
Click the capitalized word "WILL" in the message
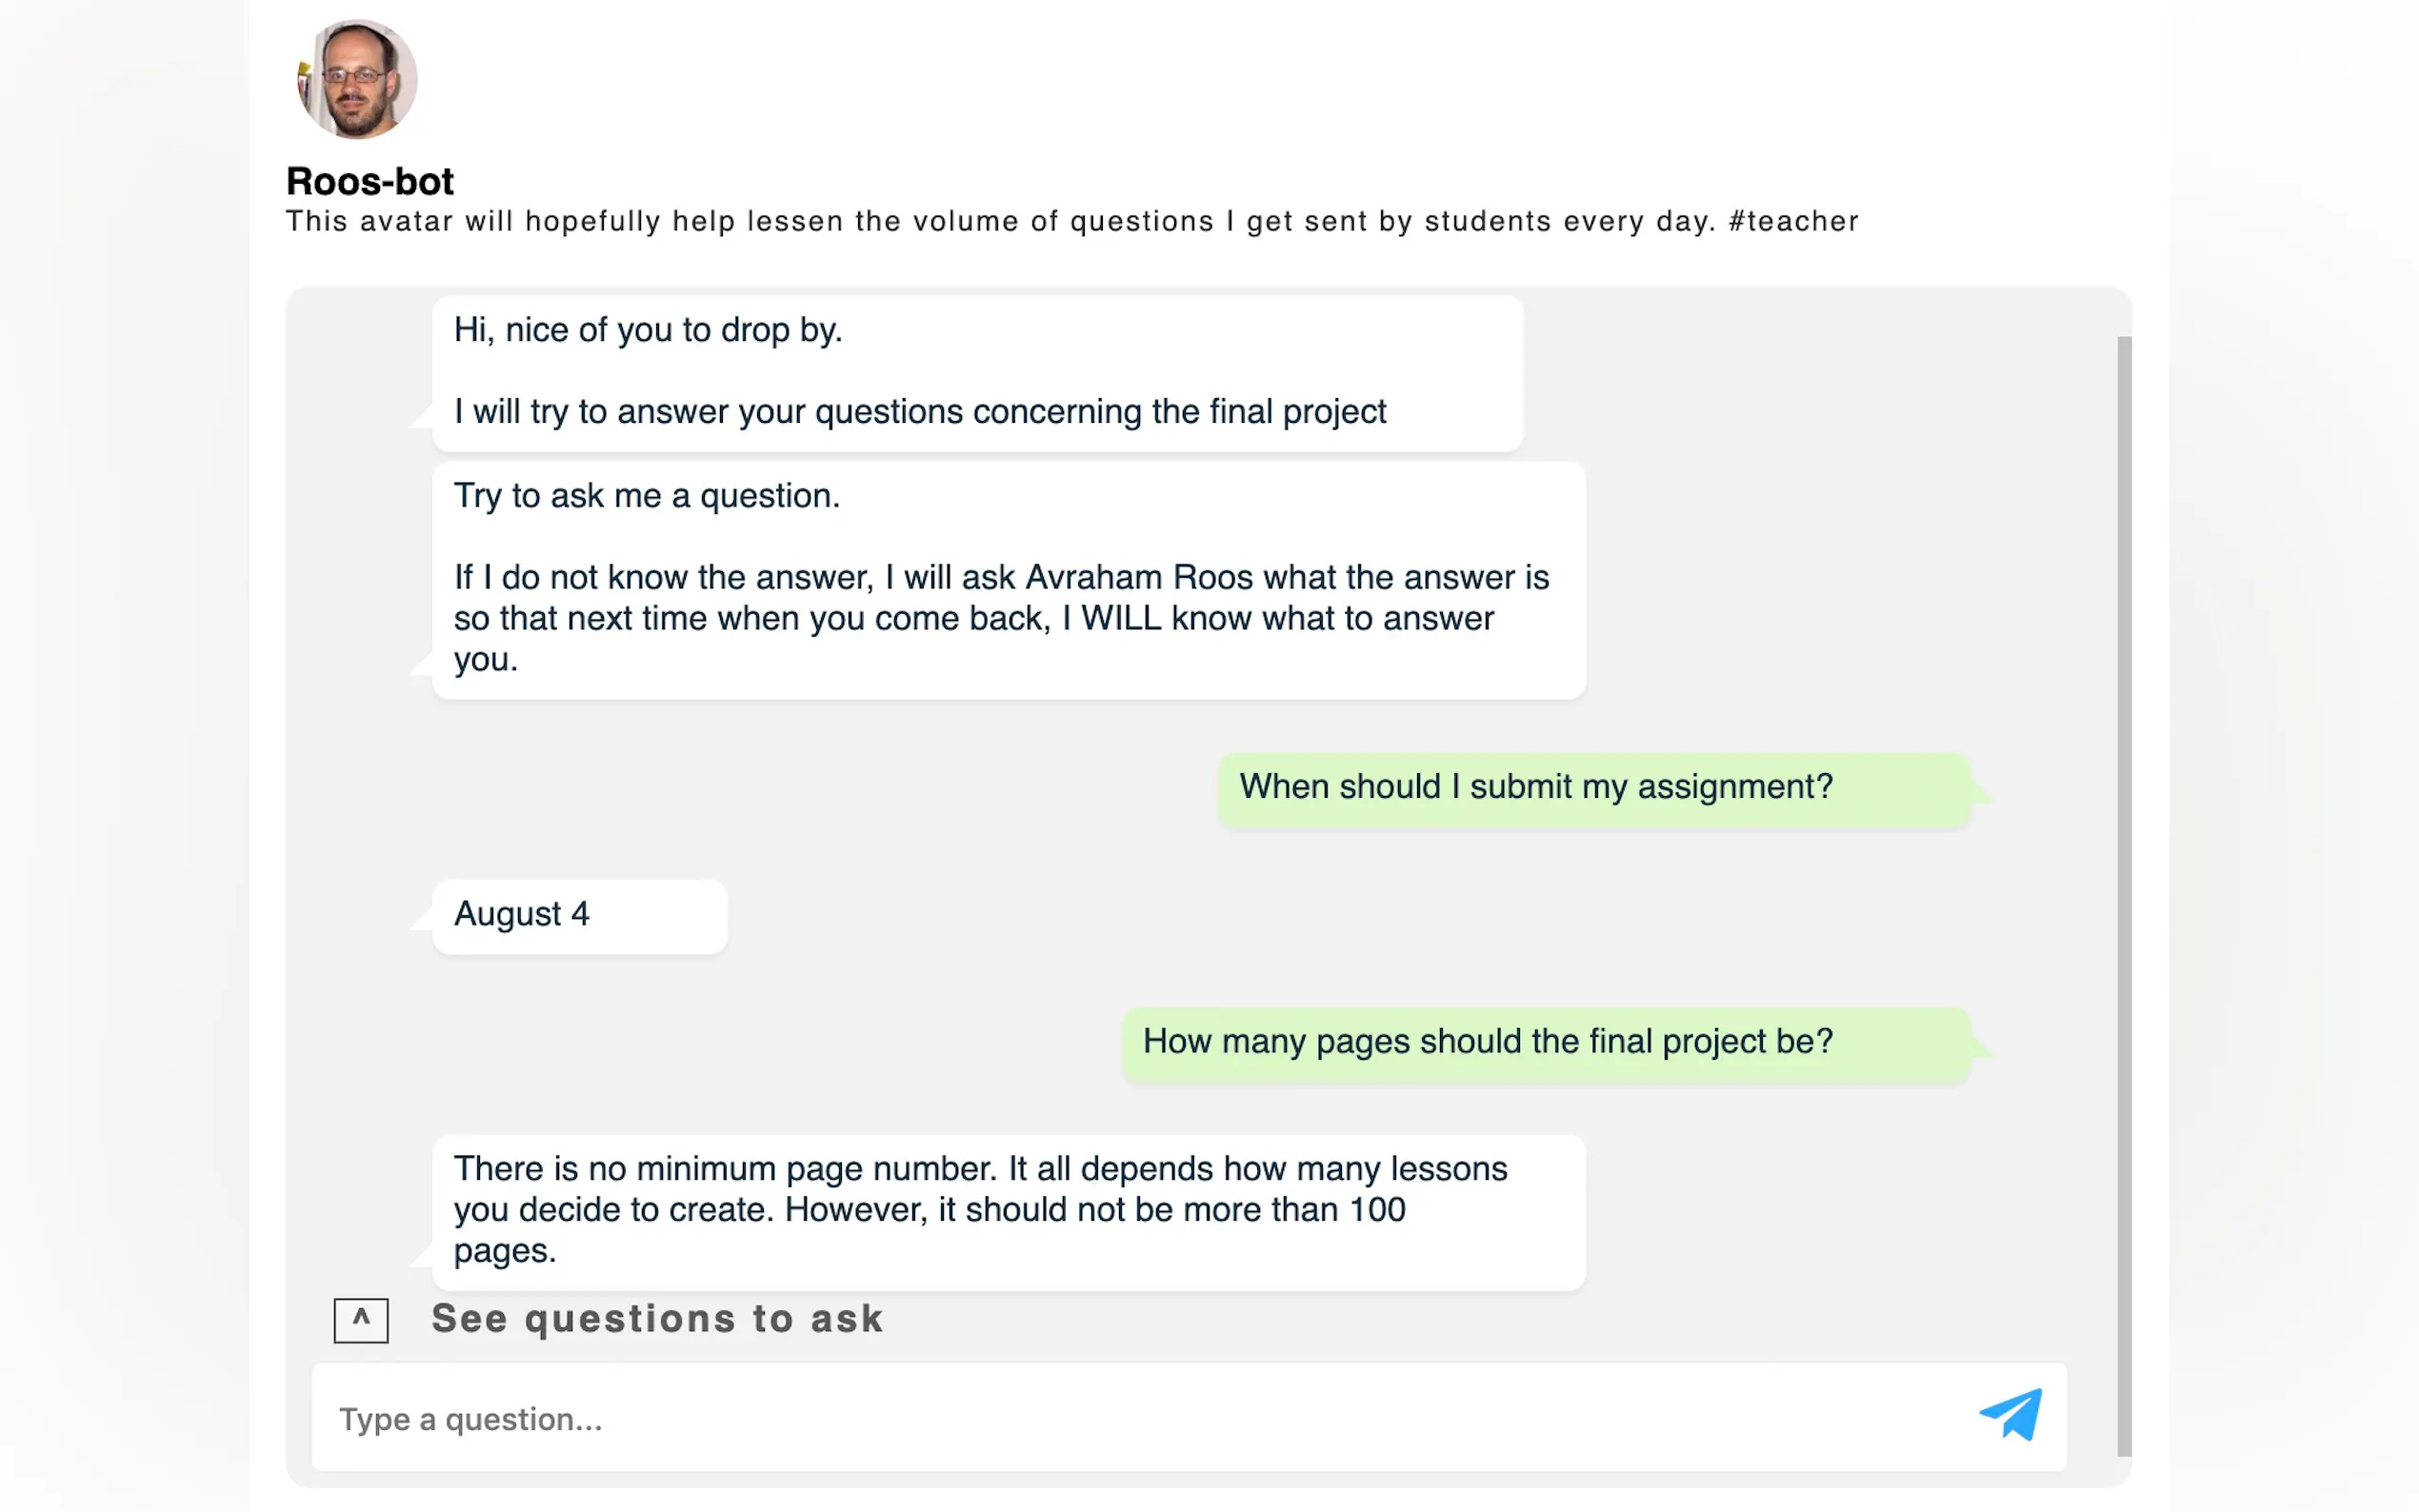1121,619
